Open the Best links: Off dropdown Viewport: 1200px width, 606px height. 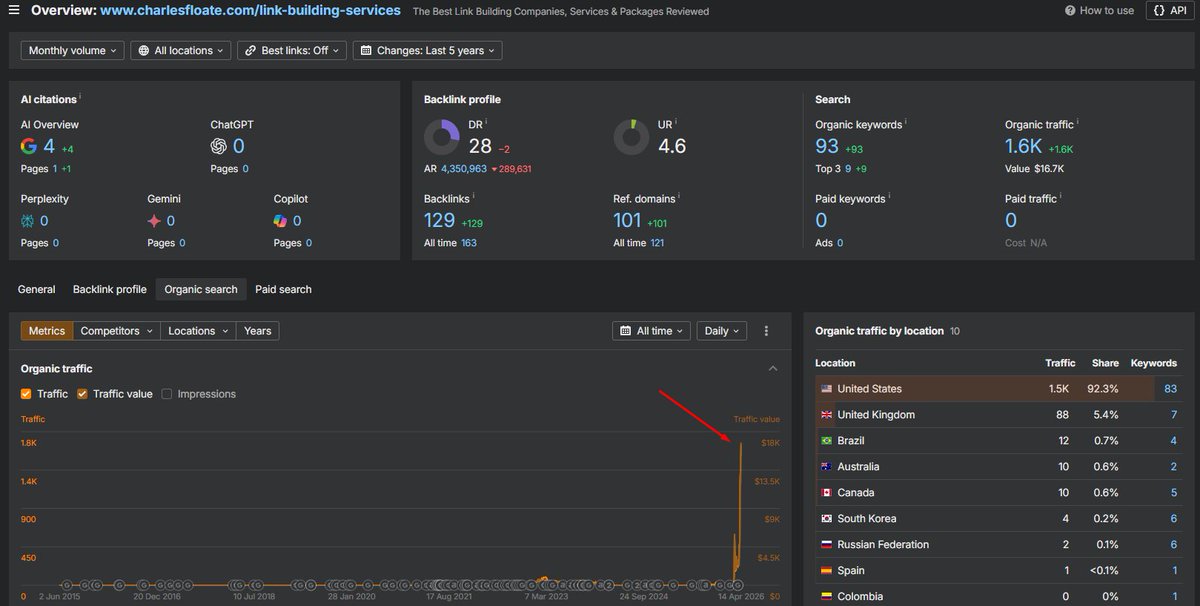coord(292,50)
